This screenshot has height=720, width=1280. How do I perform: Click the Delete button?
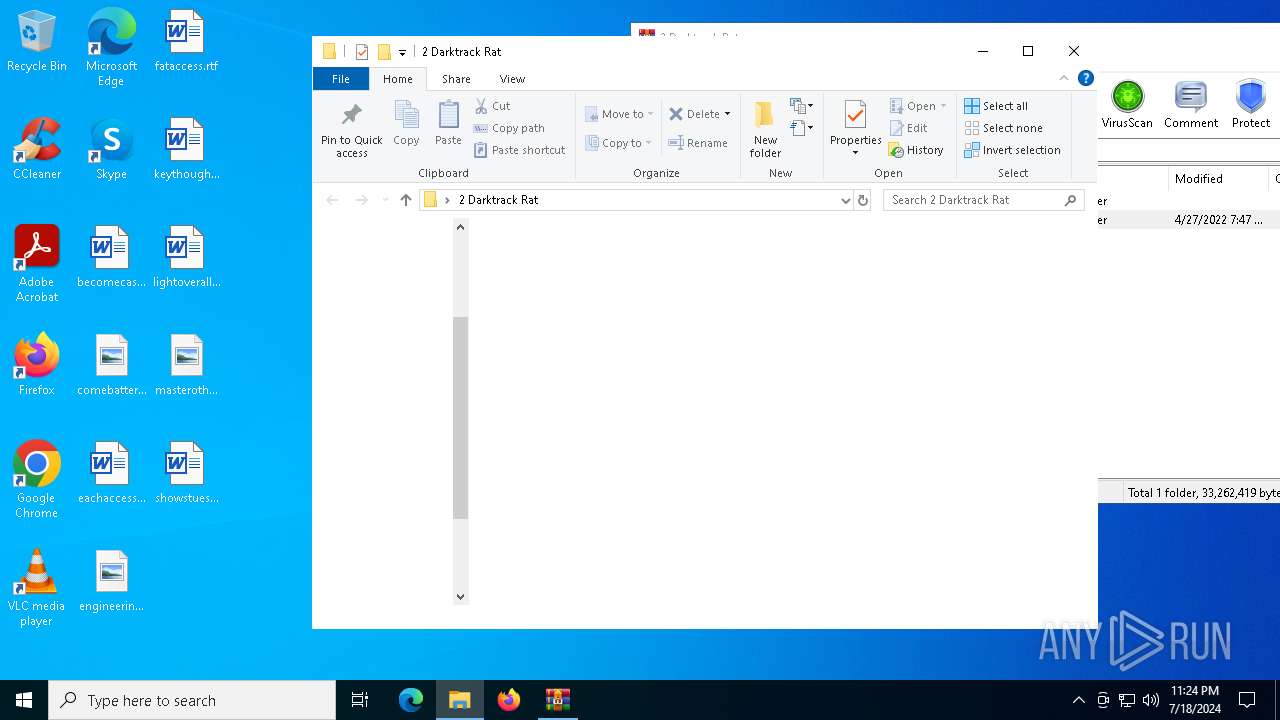coord(693,114)
